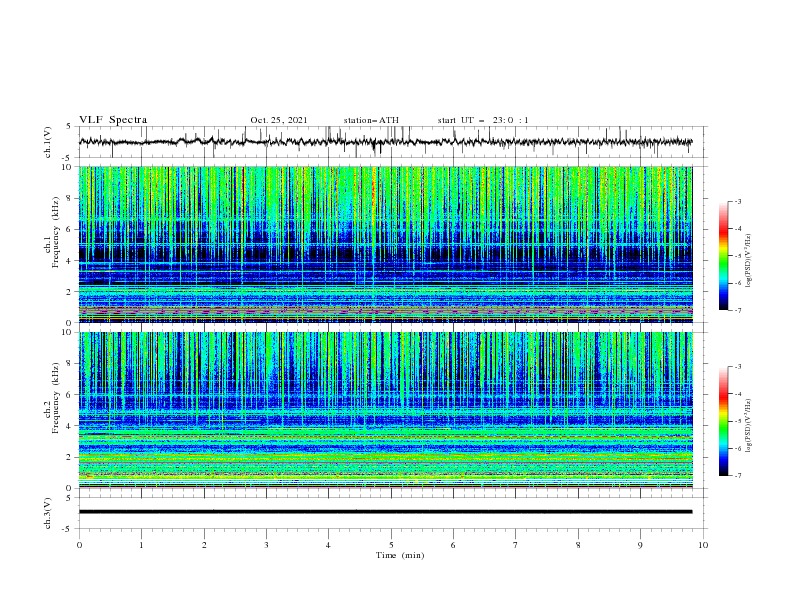
Task: Click time axis tick label '3'
Action: click(x=266, y=545)
